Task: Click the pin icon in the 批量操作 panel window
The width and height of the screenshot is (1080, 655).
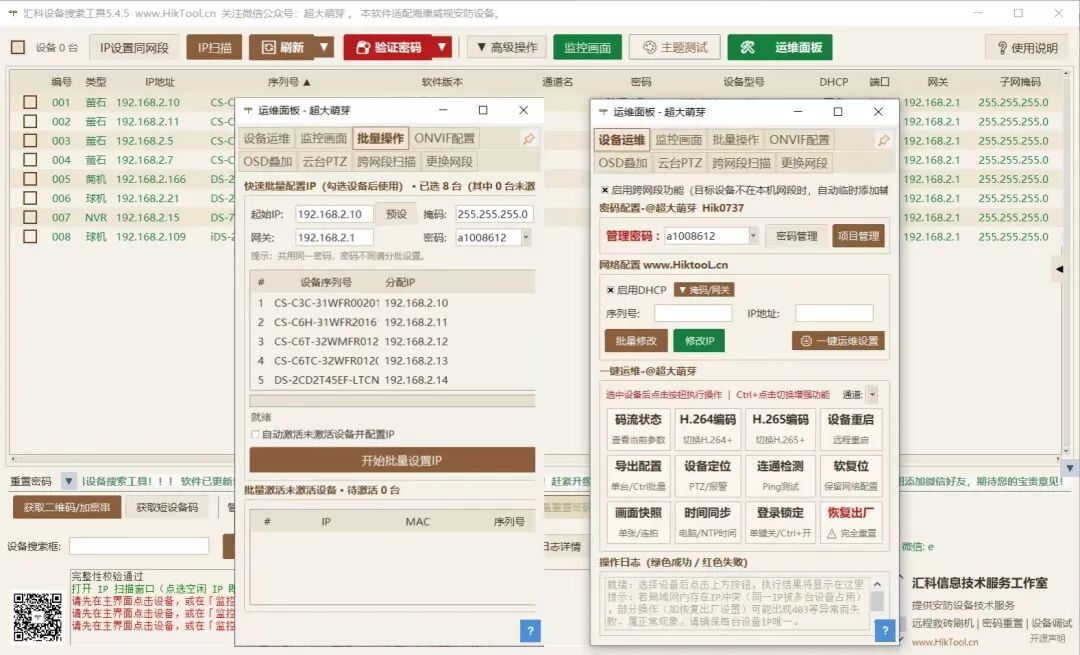Action: coord(528,138)
